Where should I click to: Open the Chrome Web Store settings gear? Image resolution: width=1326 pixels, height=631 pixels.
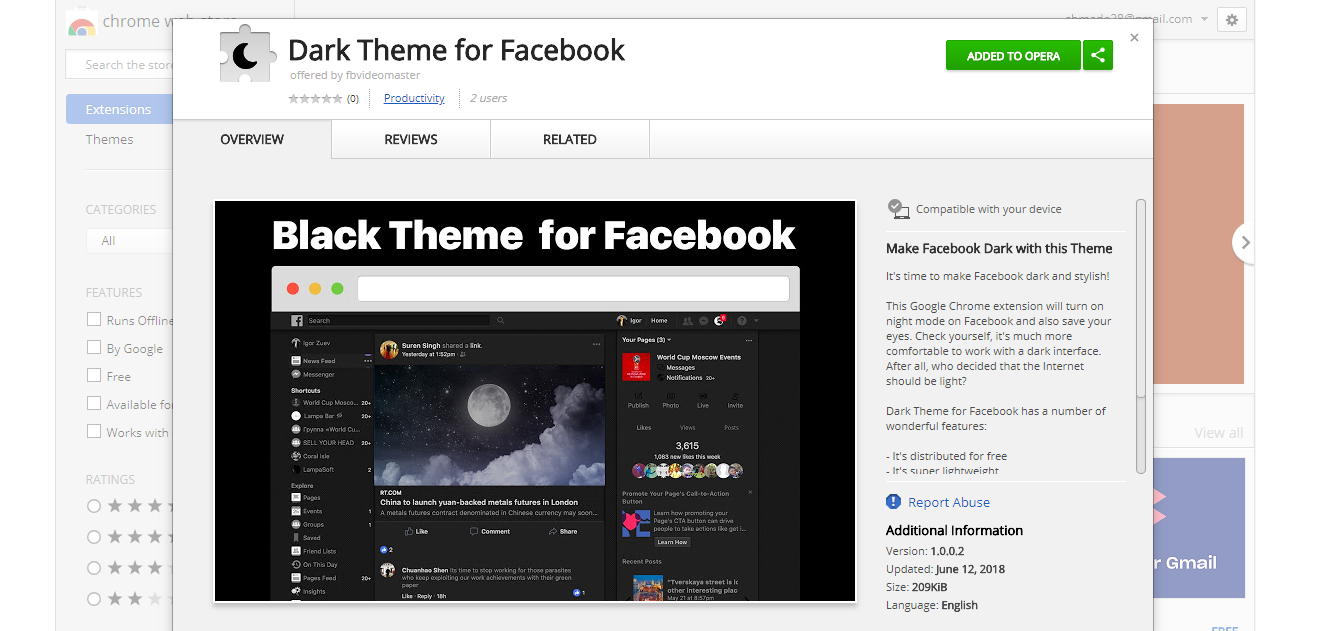click(1231, 19)
